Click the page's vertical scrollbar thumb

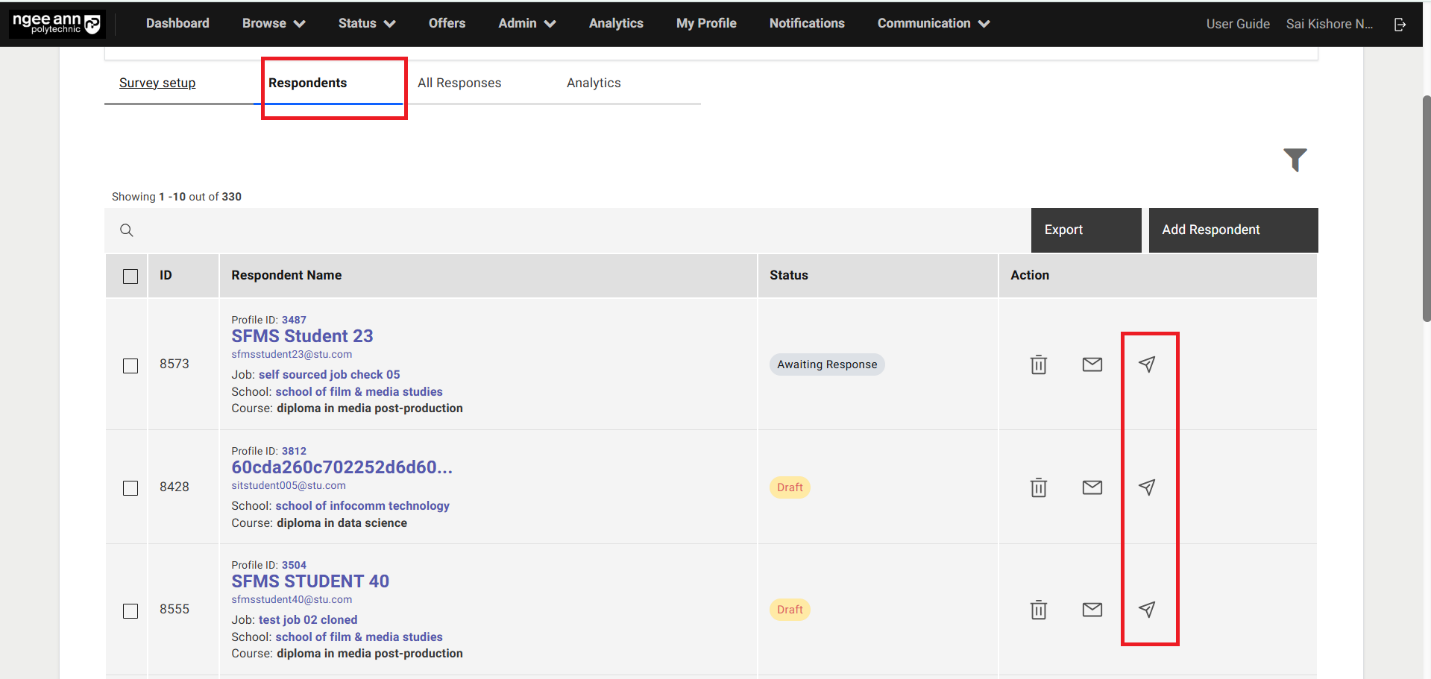pos(1425,208)
